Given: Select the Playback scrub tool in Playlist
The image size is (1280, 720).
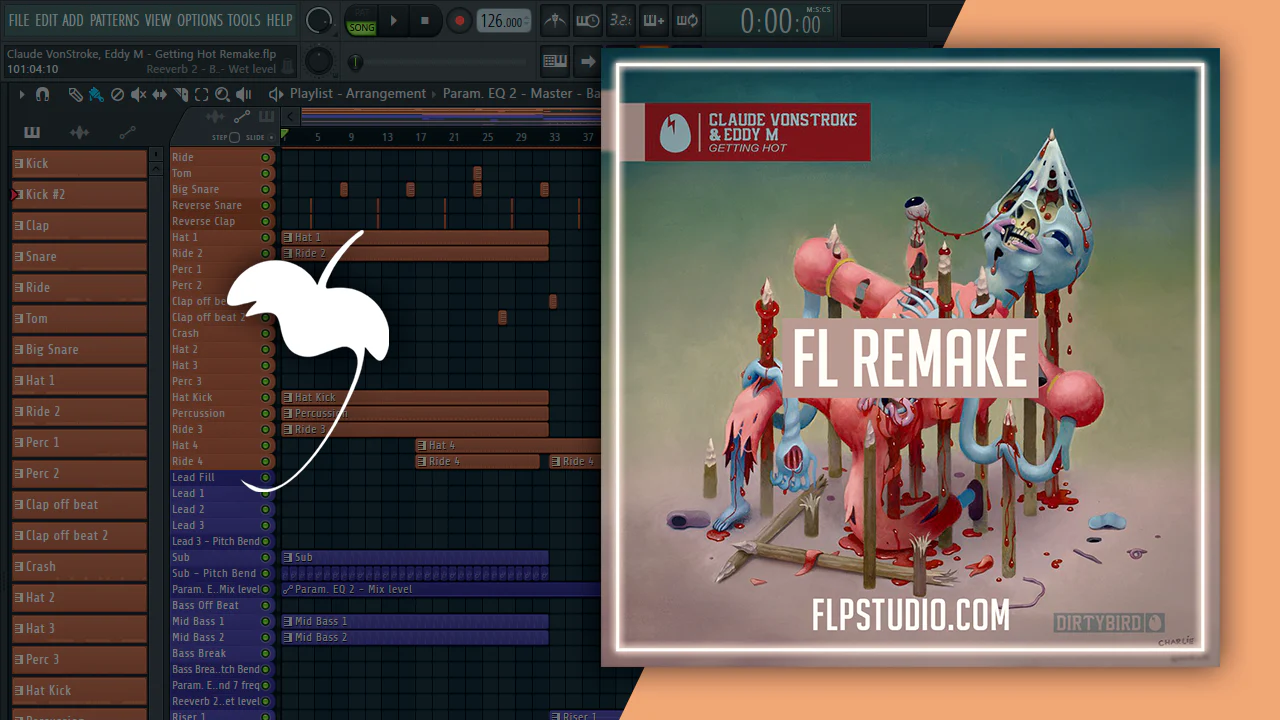Looking at the screenshot, I should point(243,94).
